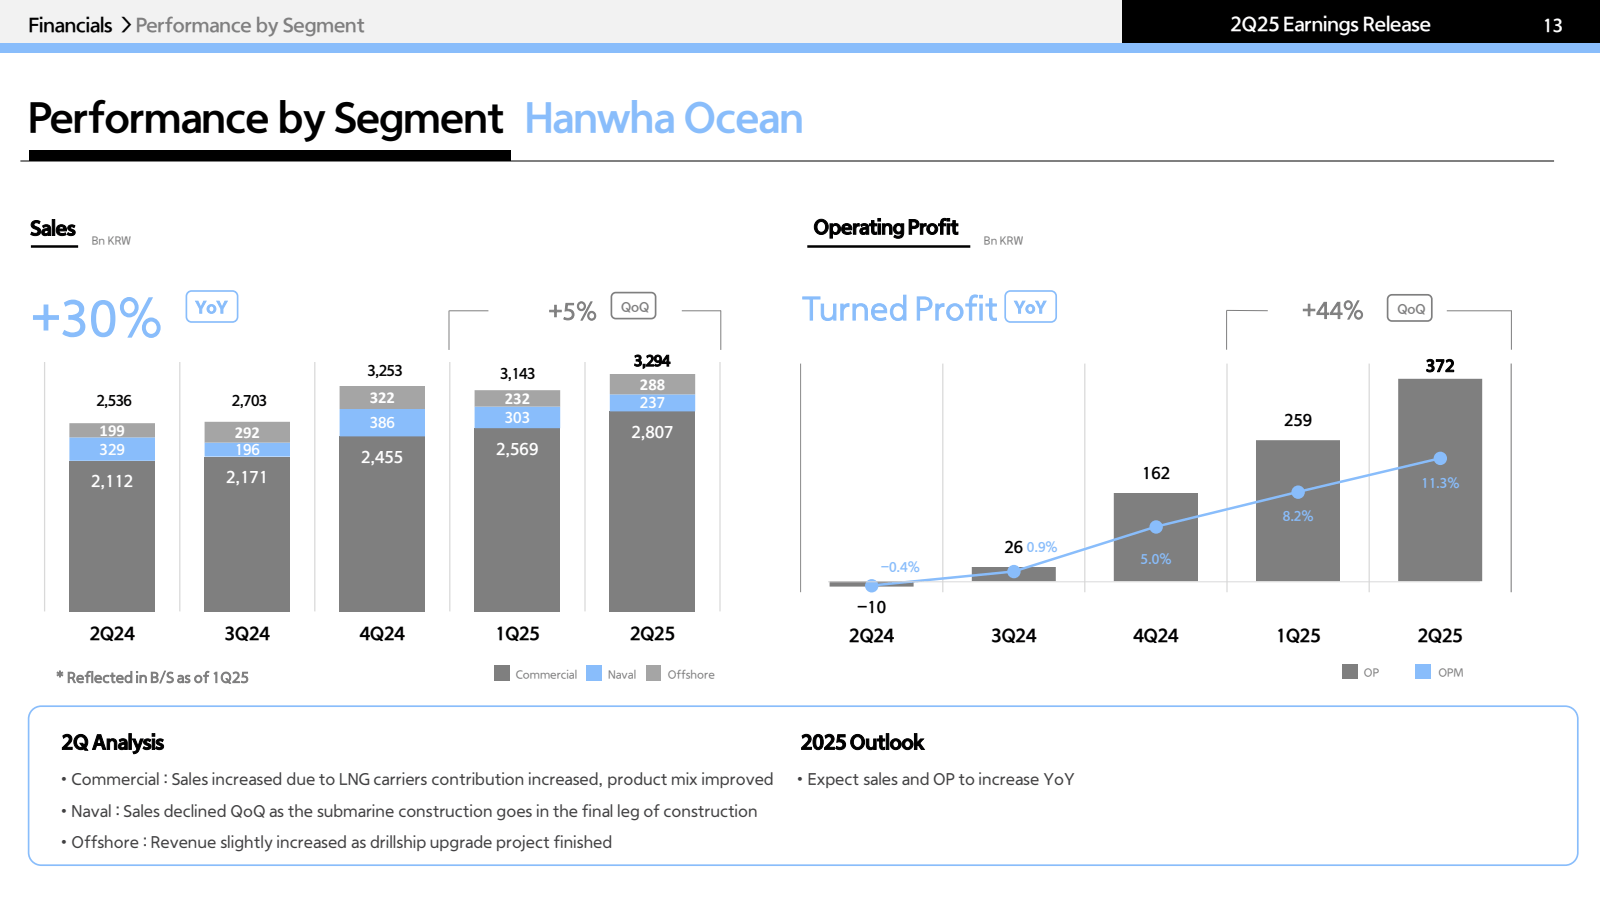Click the 322 offshore bar segment

pos(382,397)
